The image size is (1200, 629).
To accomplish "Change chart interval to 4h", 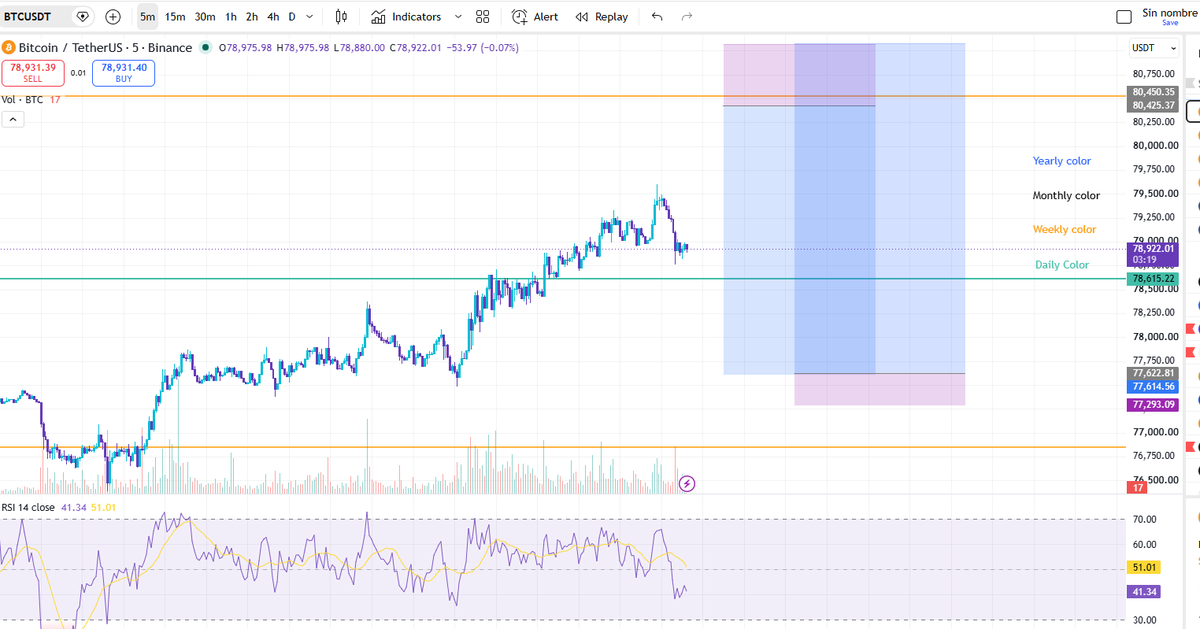I will [x=273, y=17].
